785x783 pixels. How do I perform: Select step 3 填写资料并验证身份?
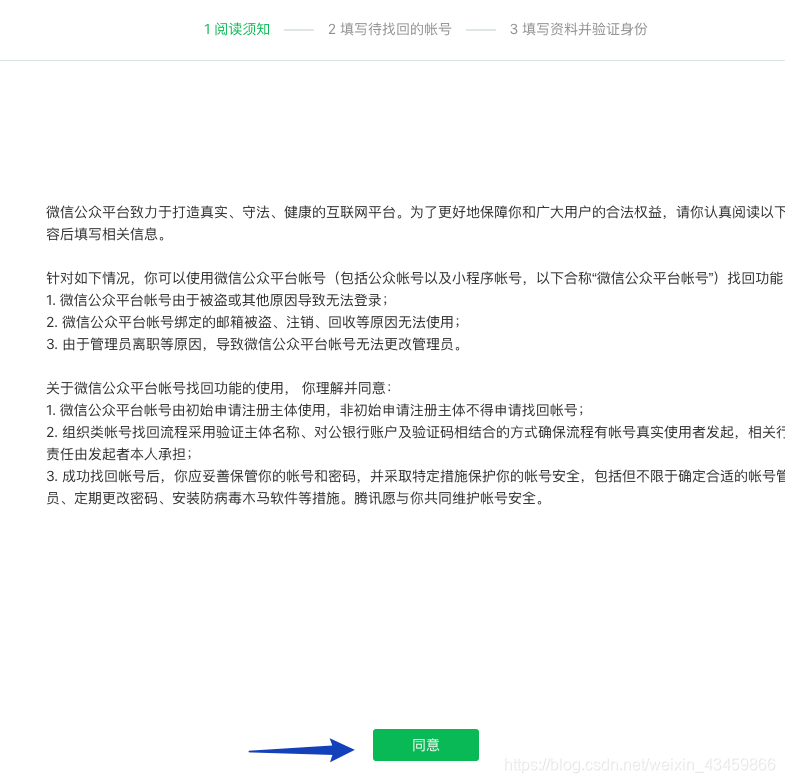point(578,29)
